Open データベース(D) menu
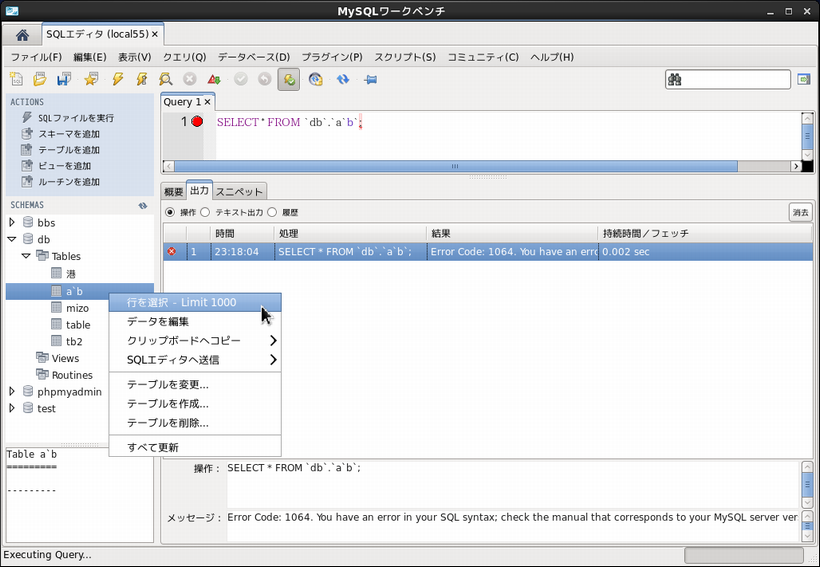The width and height of the screenshot is (820, 567). 254,57
